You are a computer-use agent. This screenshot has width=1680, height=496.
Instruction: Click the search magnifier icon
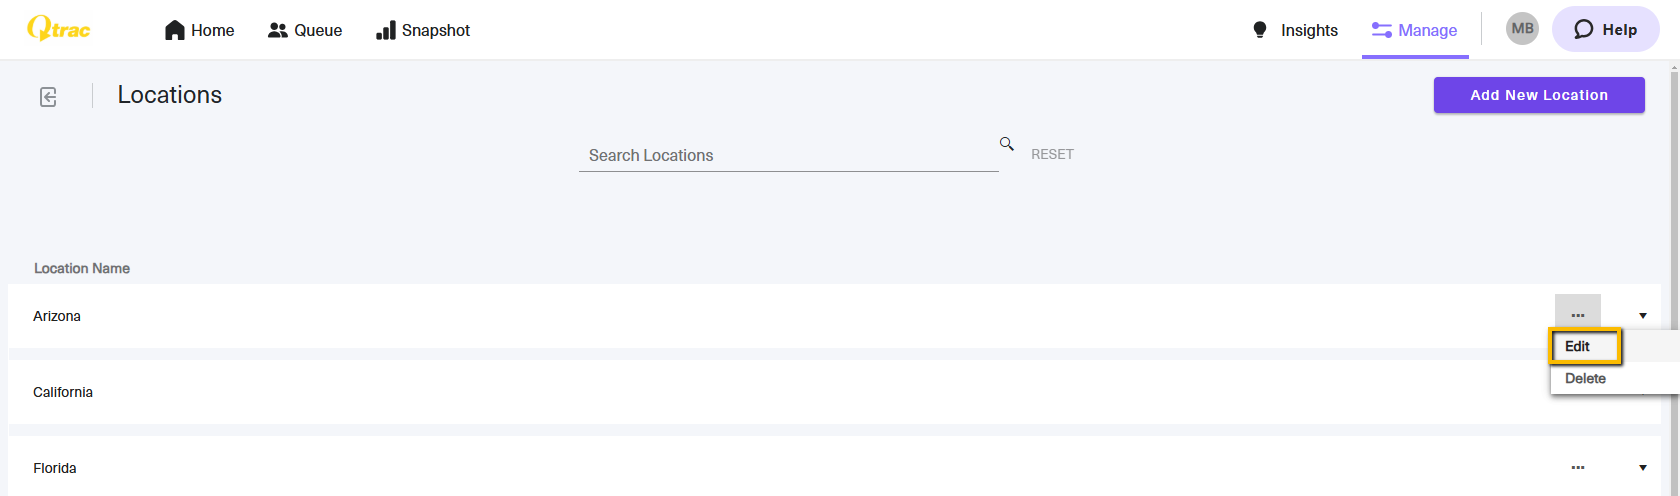pyautogui.click(x=1007, y=144)
